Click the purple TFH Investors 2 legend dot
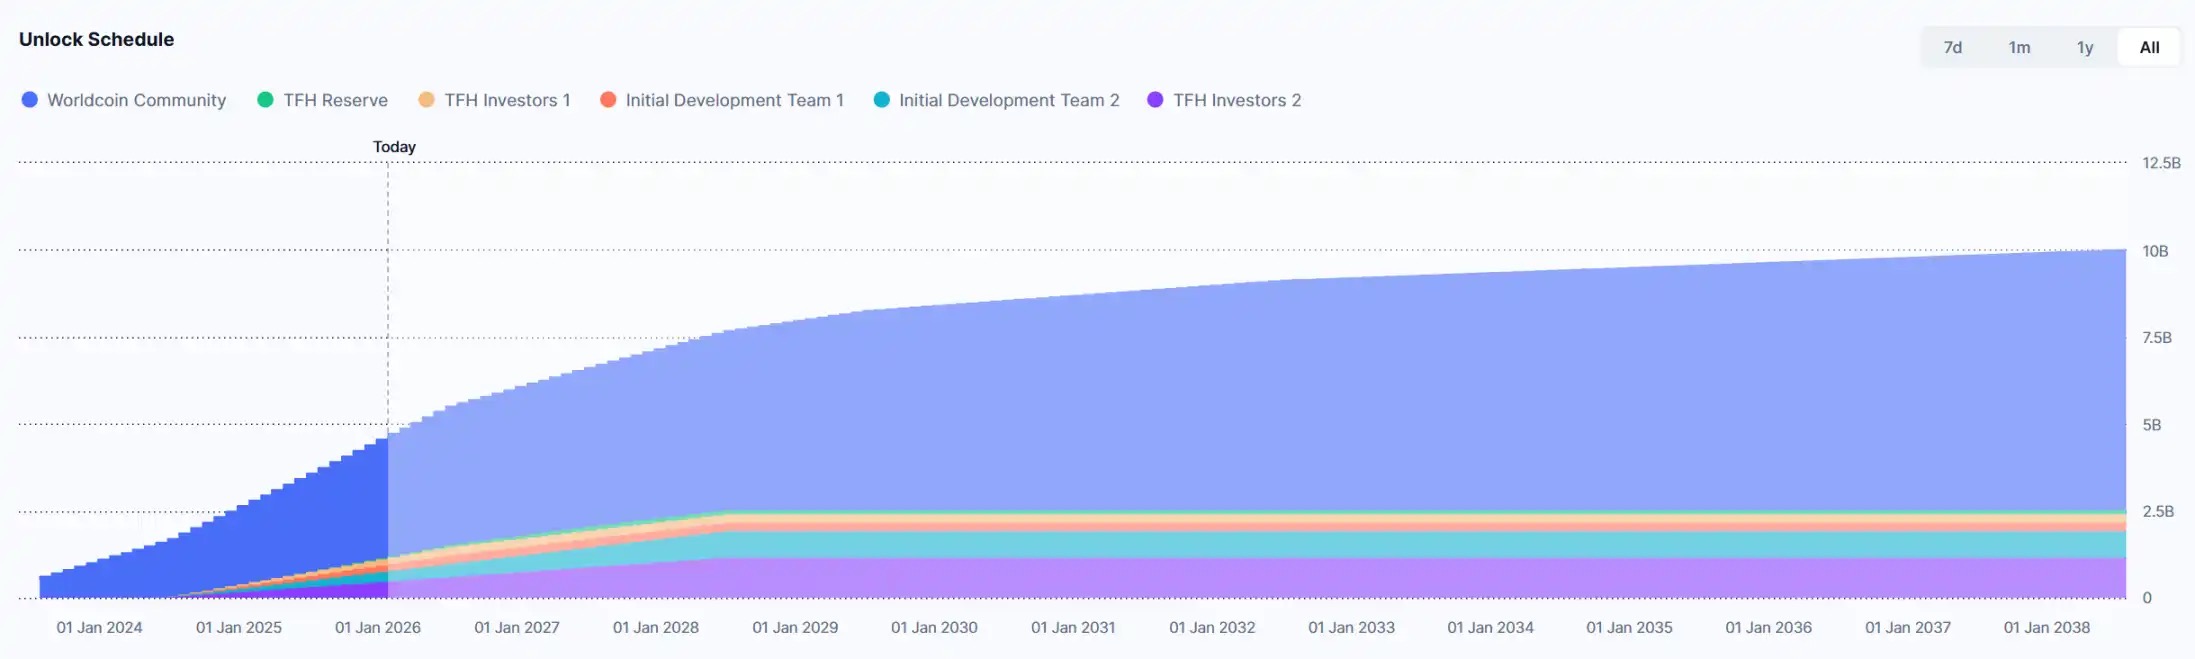Screen dimensions: 2195x659 coord(1155,100)
